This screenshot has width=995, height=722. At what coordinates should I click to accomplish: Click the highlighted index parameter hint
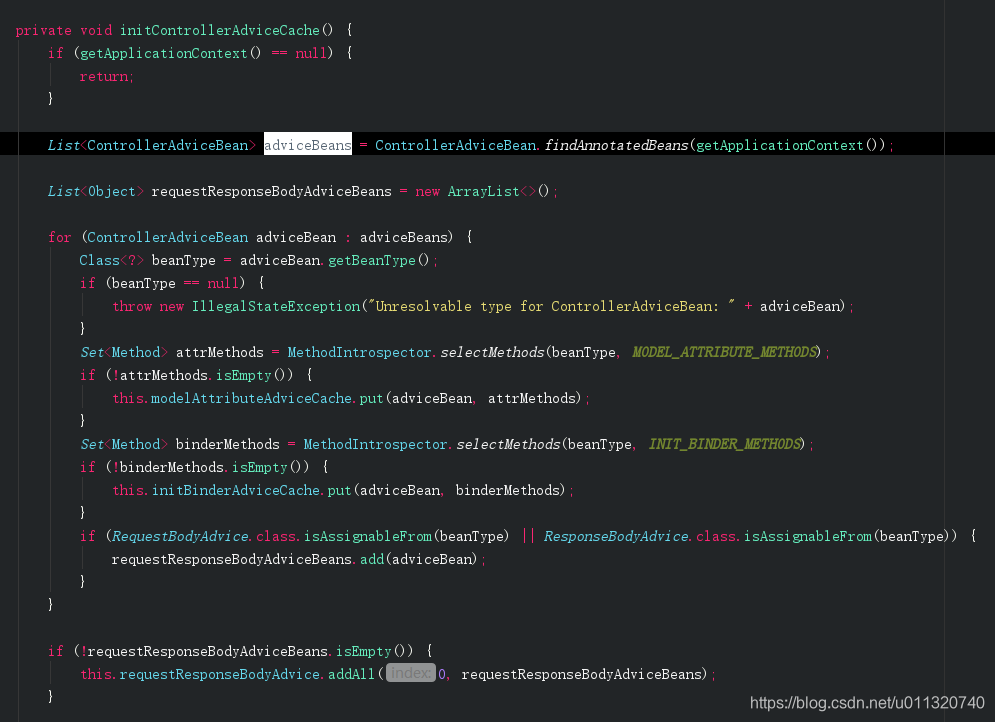[409, 673]
